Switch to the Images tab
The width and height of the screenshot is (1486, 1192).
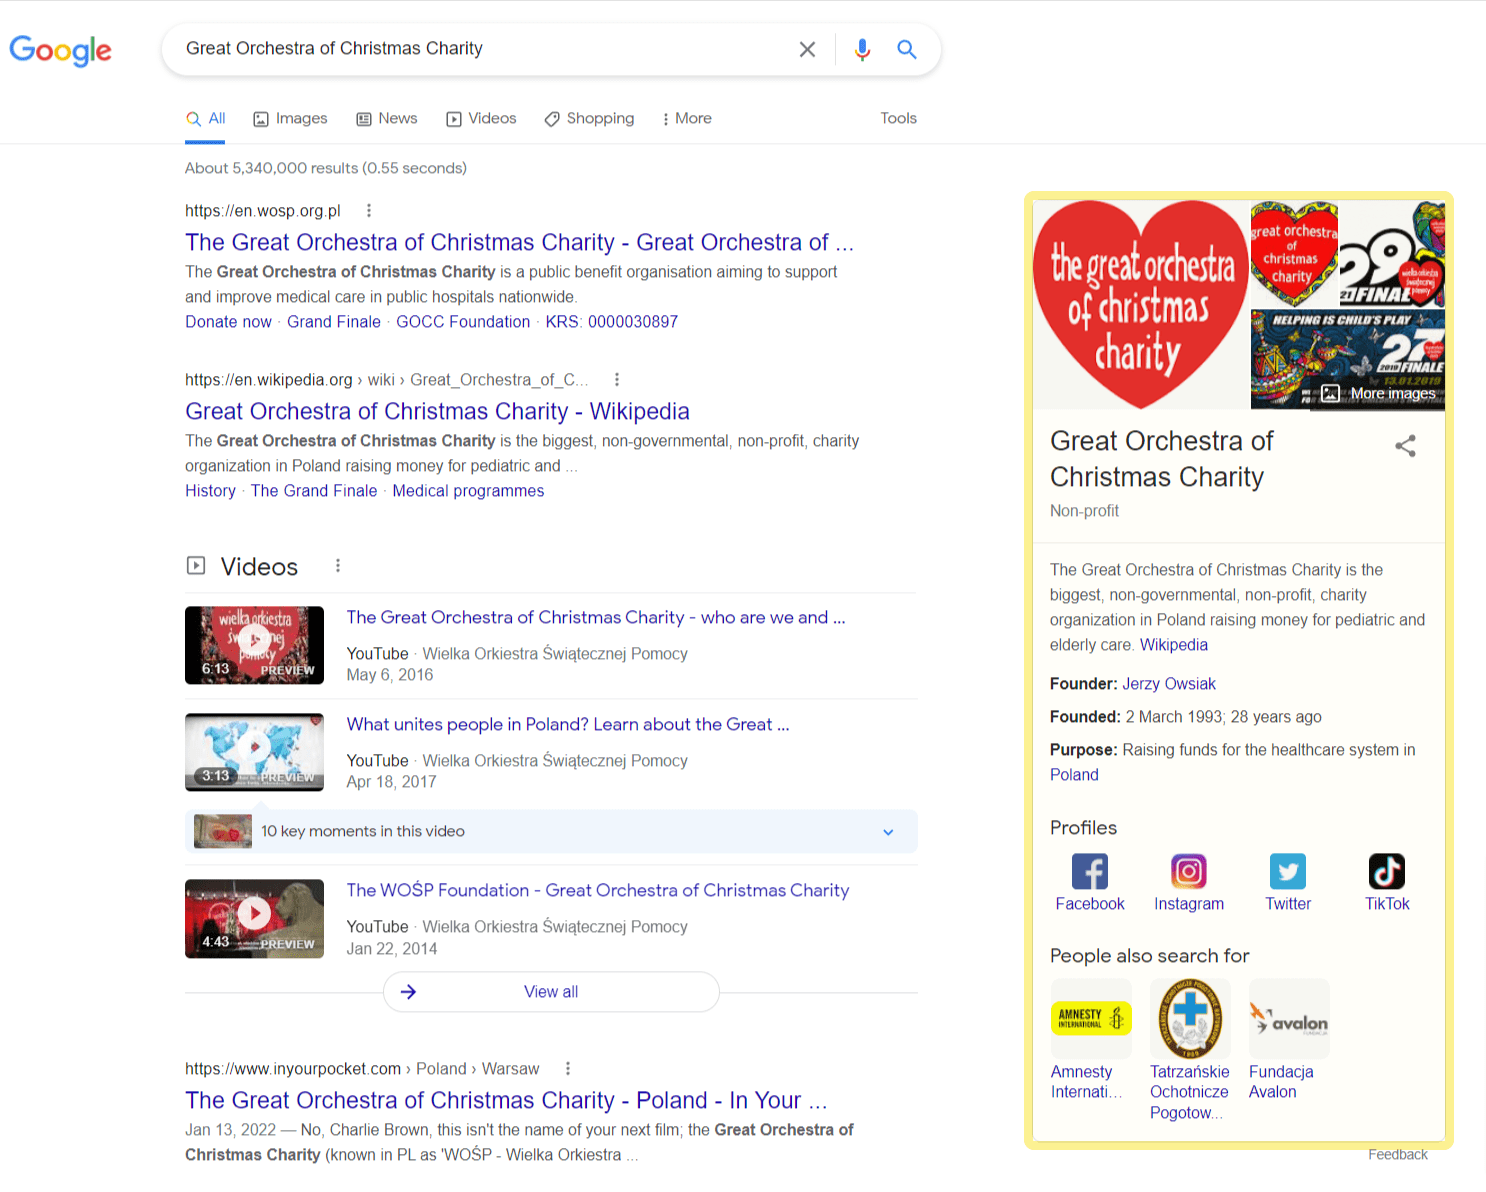[x=290, y=118]
